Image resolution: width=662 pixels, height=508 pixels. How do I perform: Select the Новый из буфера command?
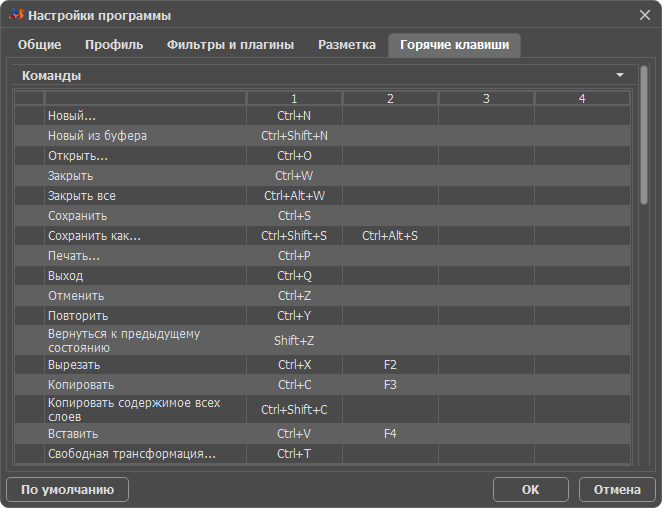145,136
